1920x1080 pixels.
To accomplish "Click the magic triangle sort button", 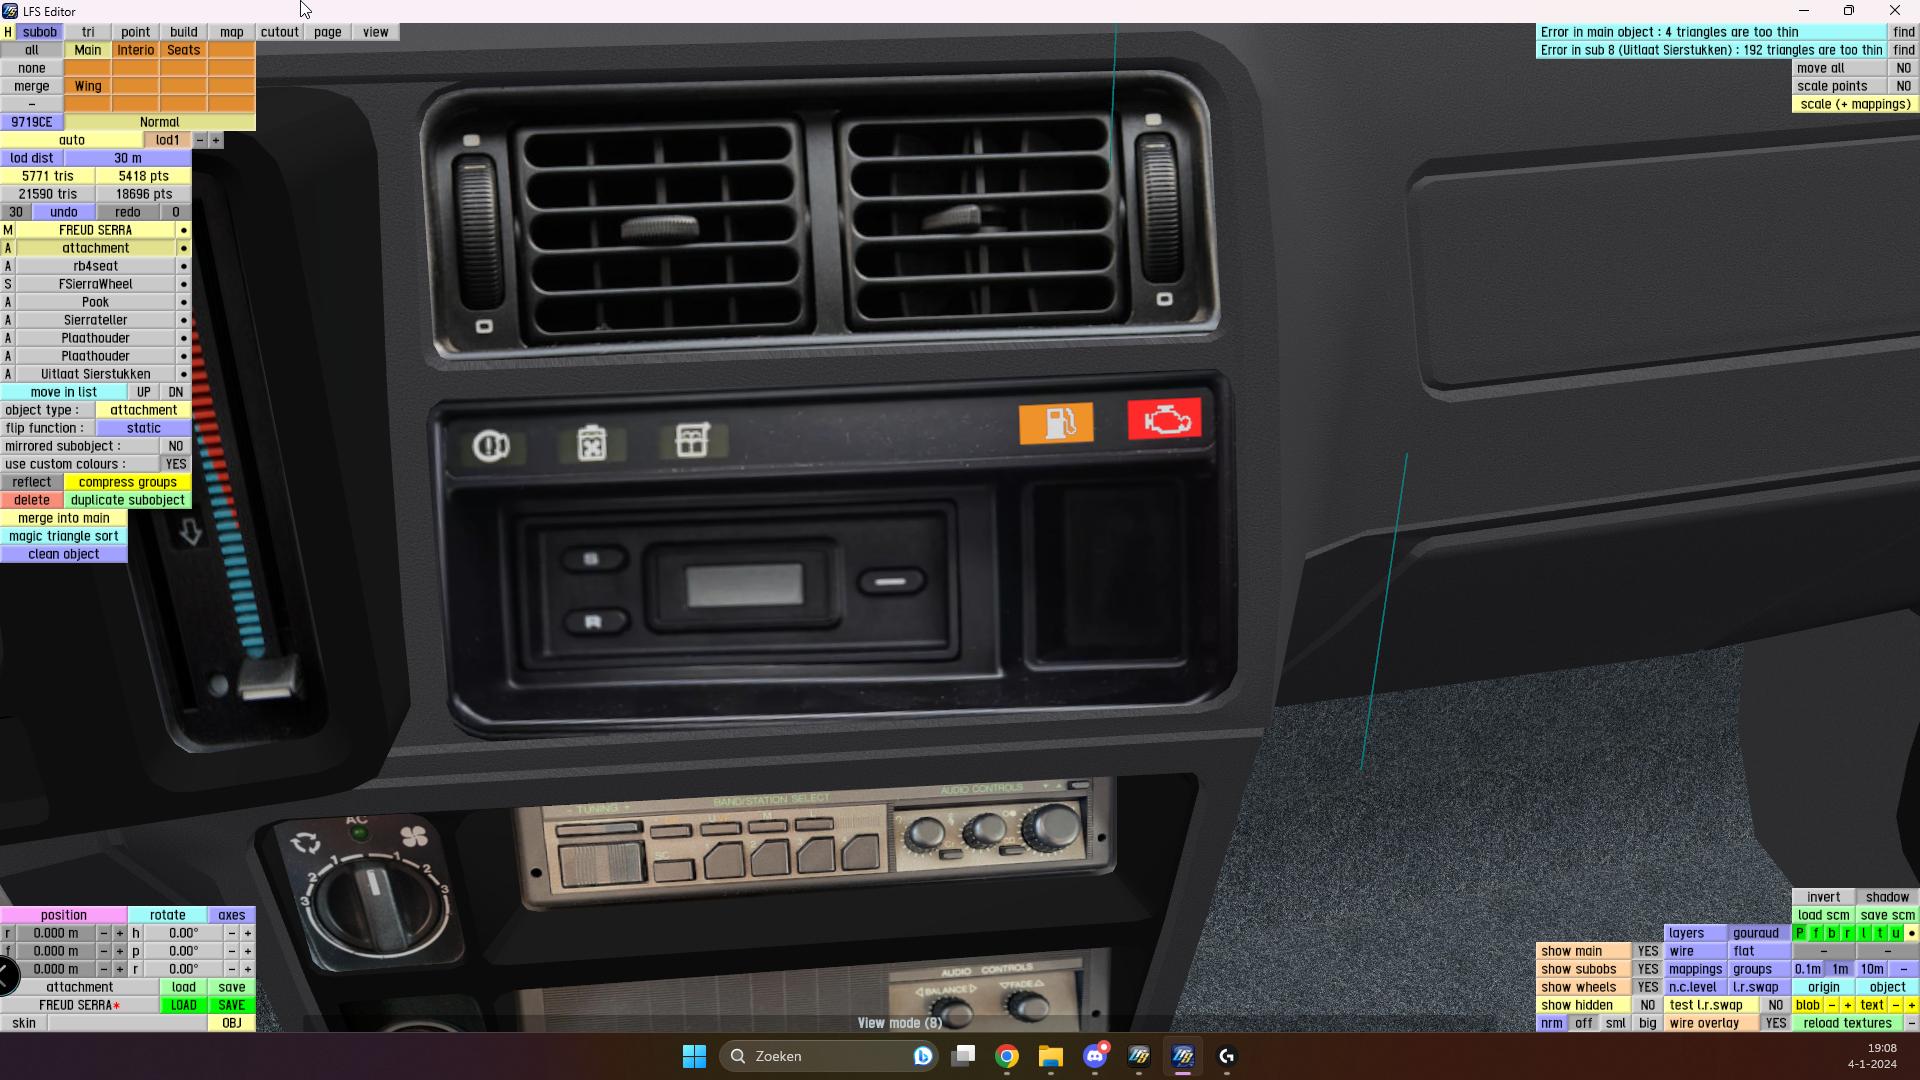I will pos(63,536).
